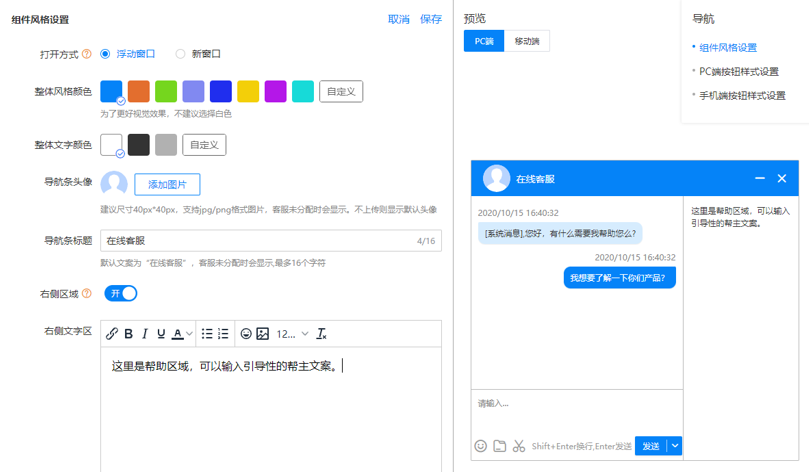
Task: Clear text formatting in the editor
Action: 321,334
